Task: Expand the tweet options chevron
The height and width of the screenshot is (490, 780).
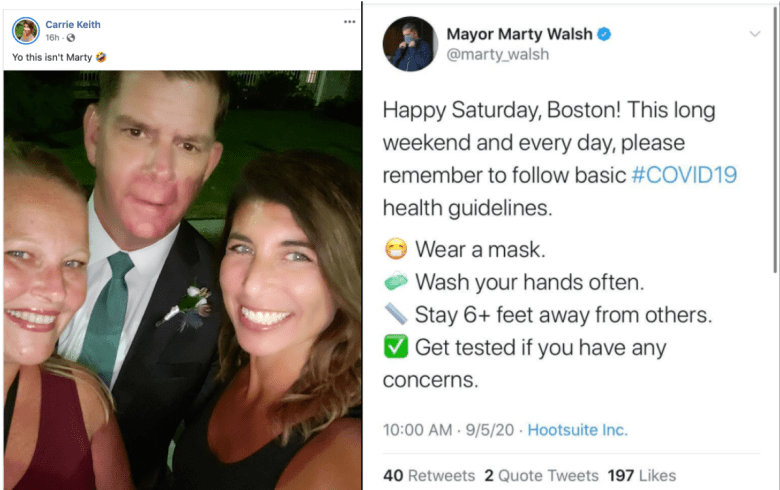Action: [755, 34]
